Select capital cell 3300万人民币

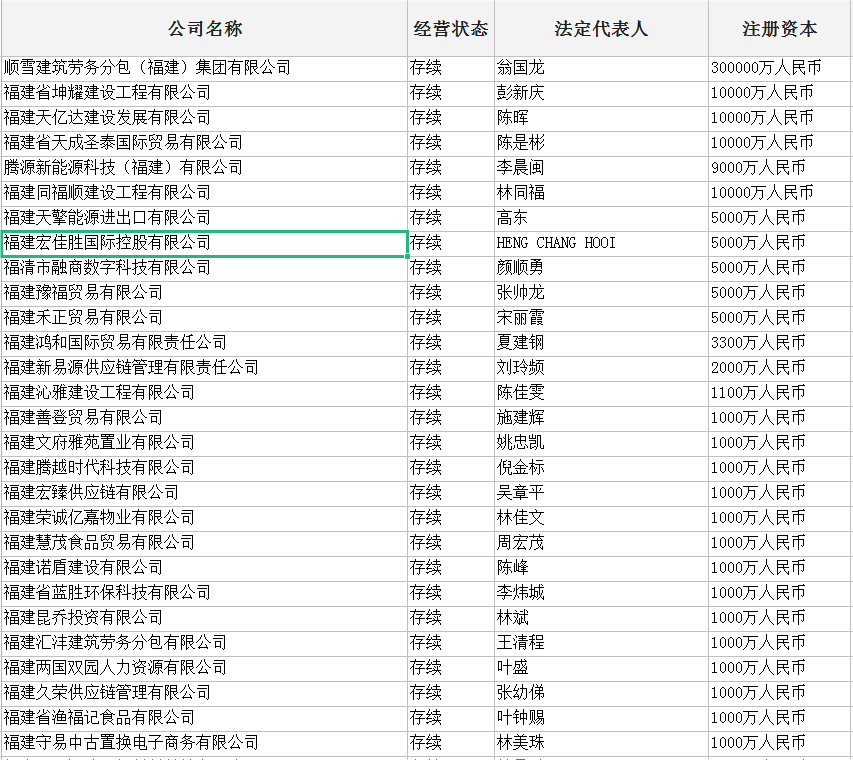tap(780, 343)
